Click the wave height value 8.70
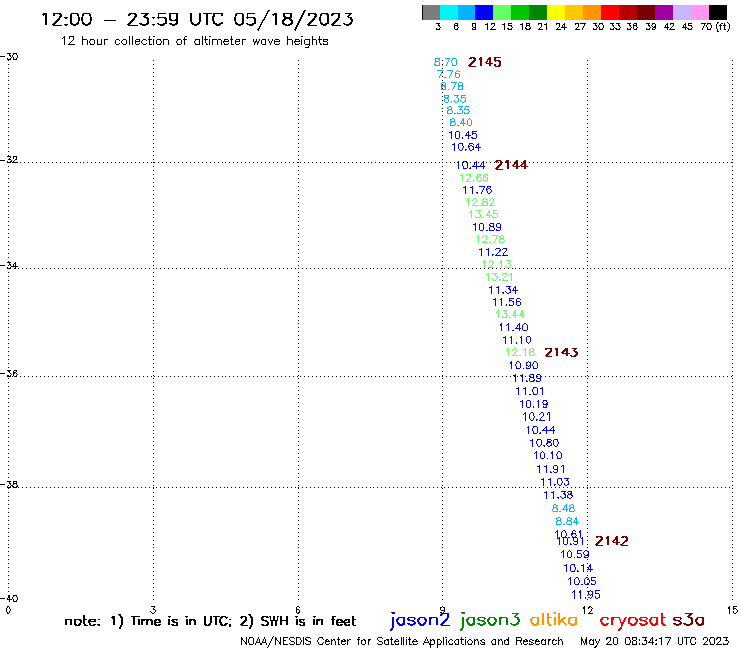The image size is (740, 650). [x=446, y=62]
